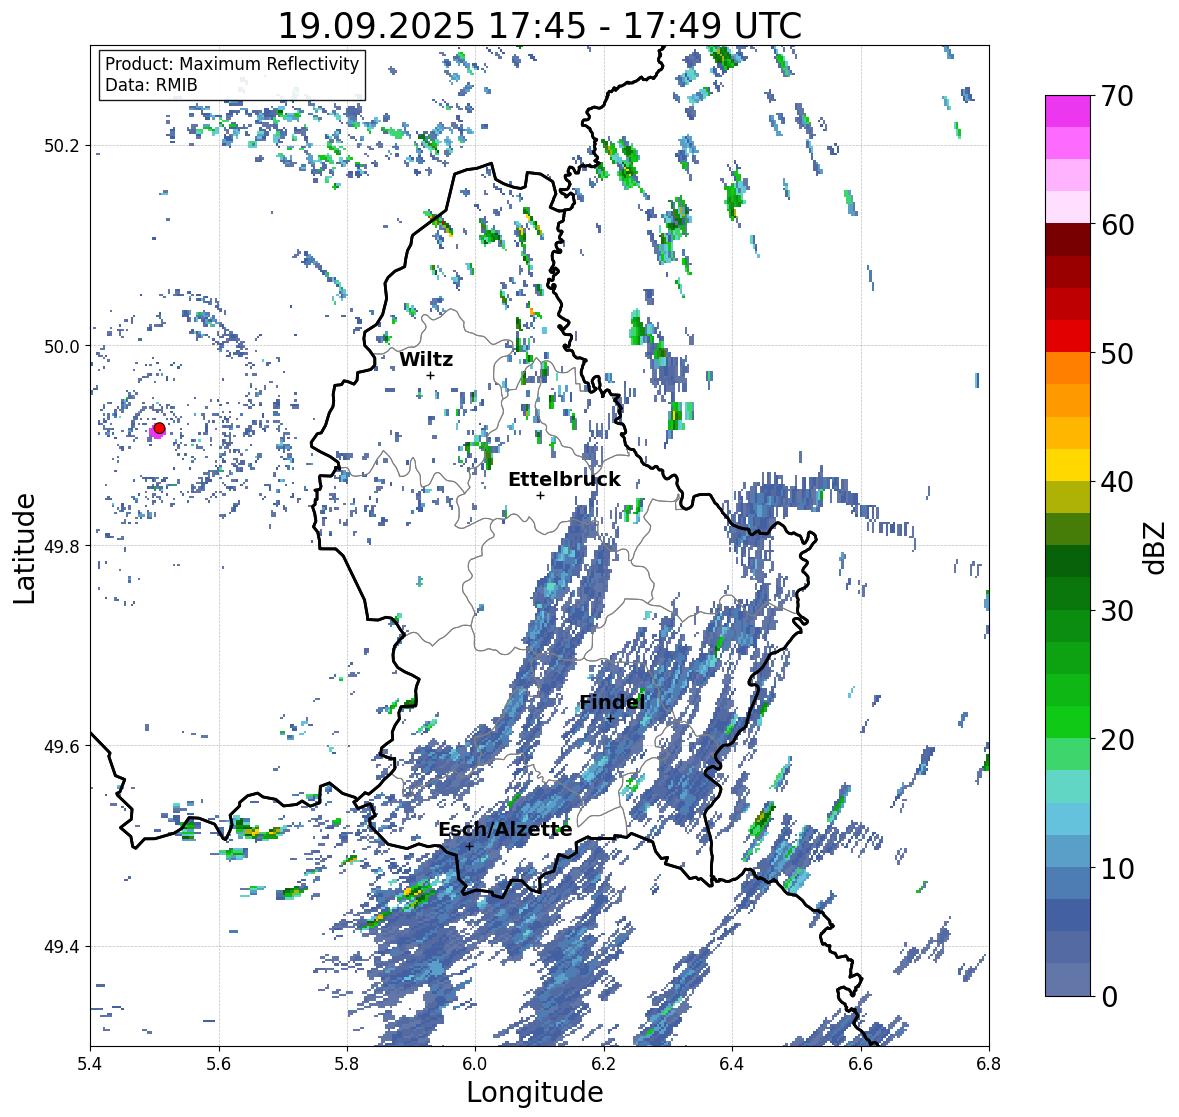Click the 5.6 longitude tick label
Viewport: 1179px width, 1117px height.
[x=219, y=1064]
